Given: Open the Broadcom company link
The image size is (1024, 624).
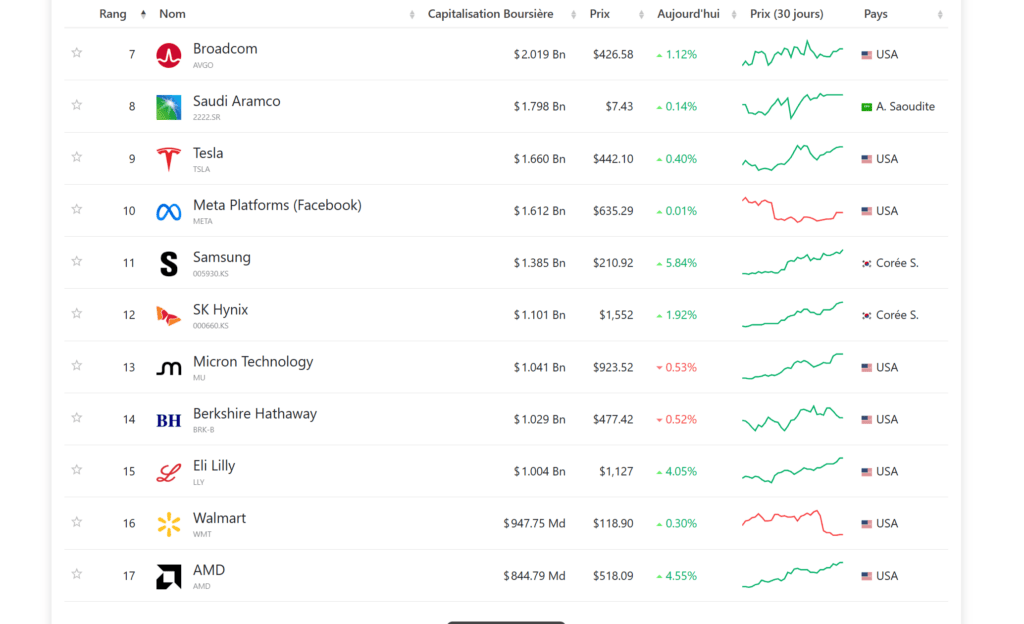Looking at the screenshot, I should (225, 49).
